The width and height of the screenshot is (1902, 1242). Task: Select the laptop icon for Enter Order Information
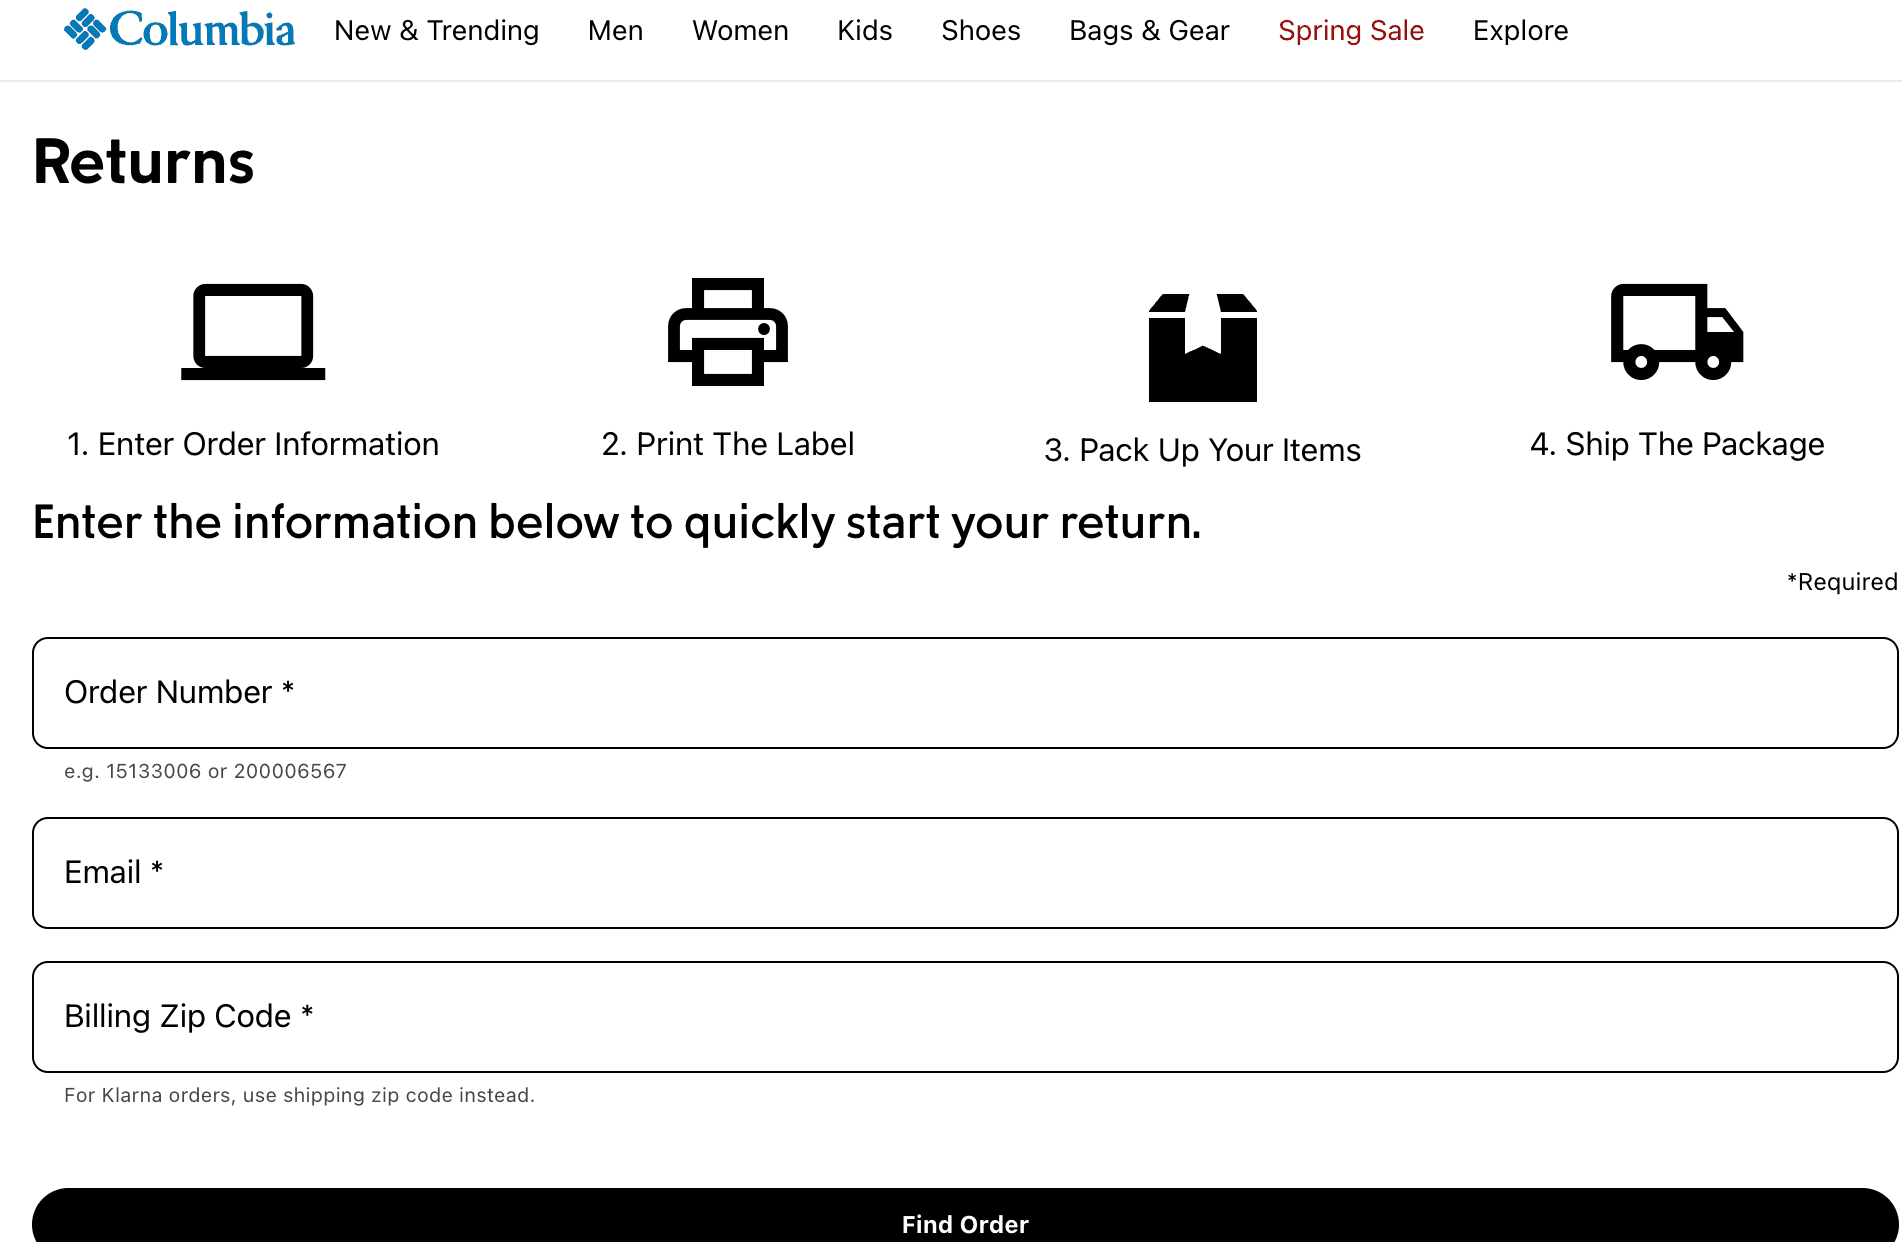pyautogui.click(x=253, y=330)
